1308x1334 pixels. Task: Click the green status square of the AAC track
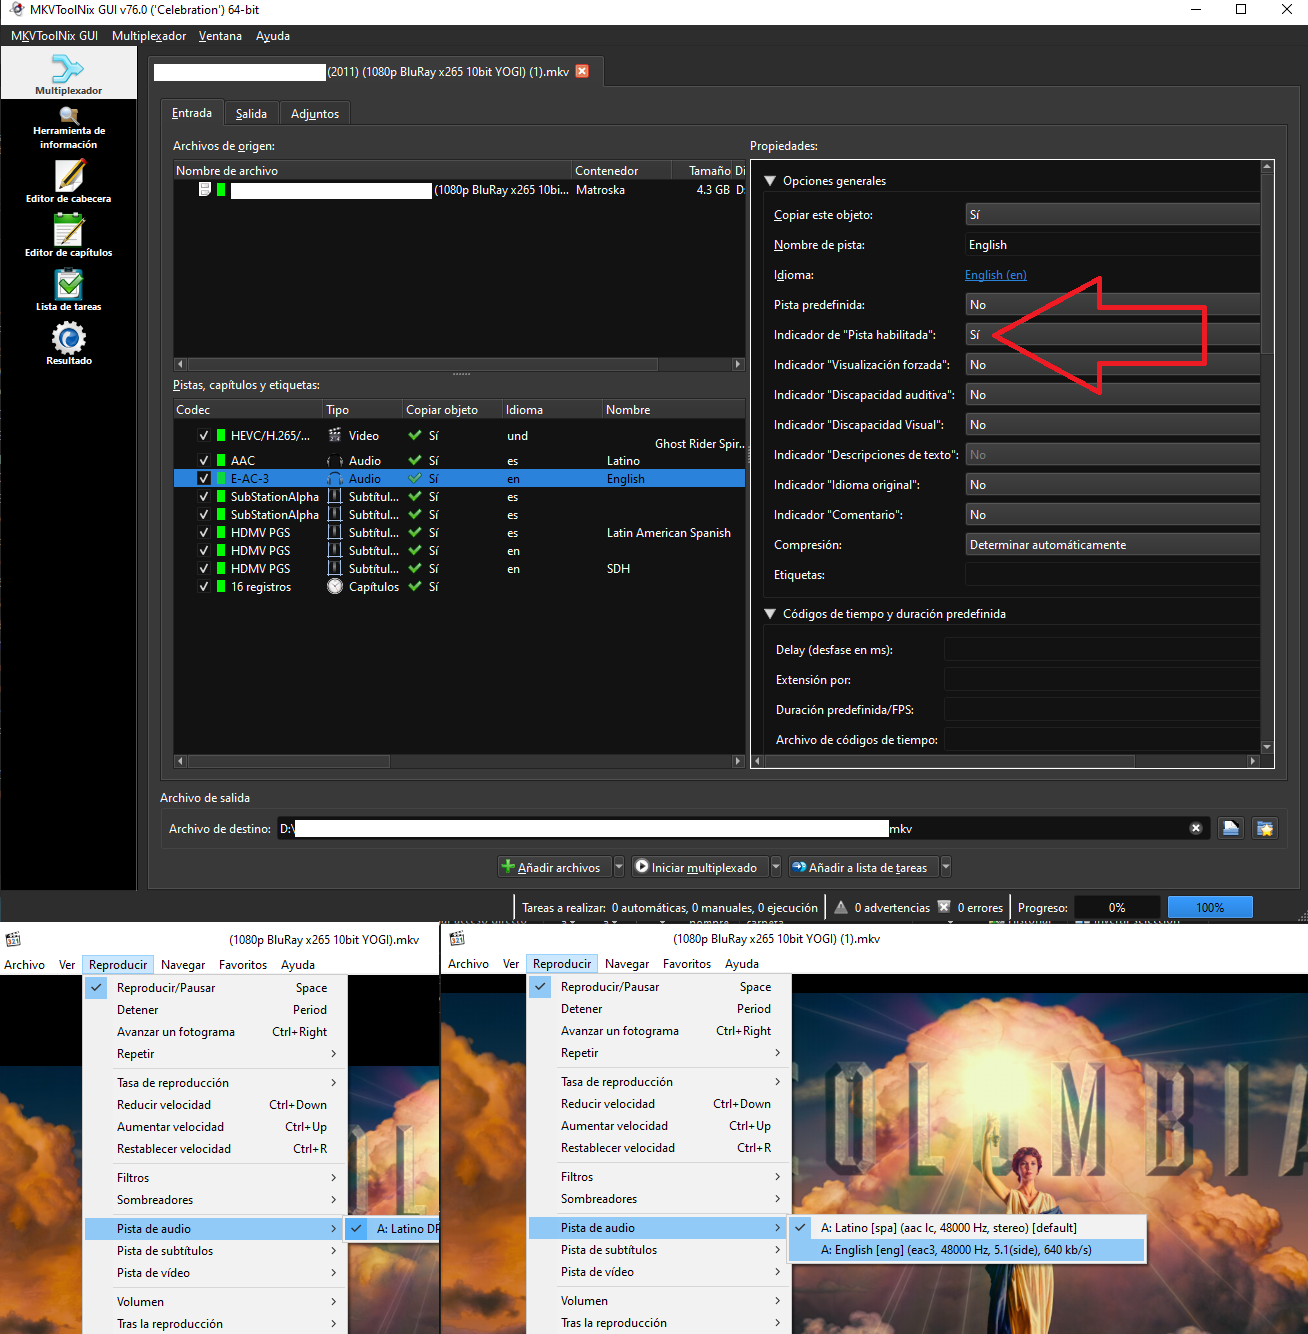221,461
